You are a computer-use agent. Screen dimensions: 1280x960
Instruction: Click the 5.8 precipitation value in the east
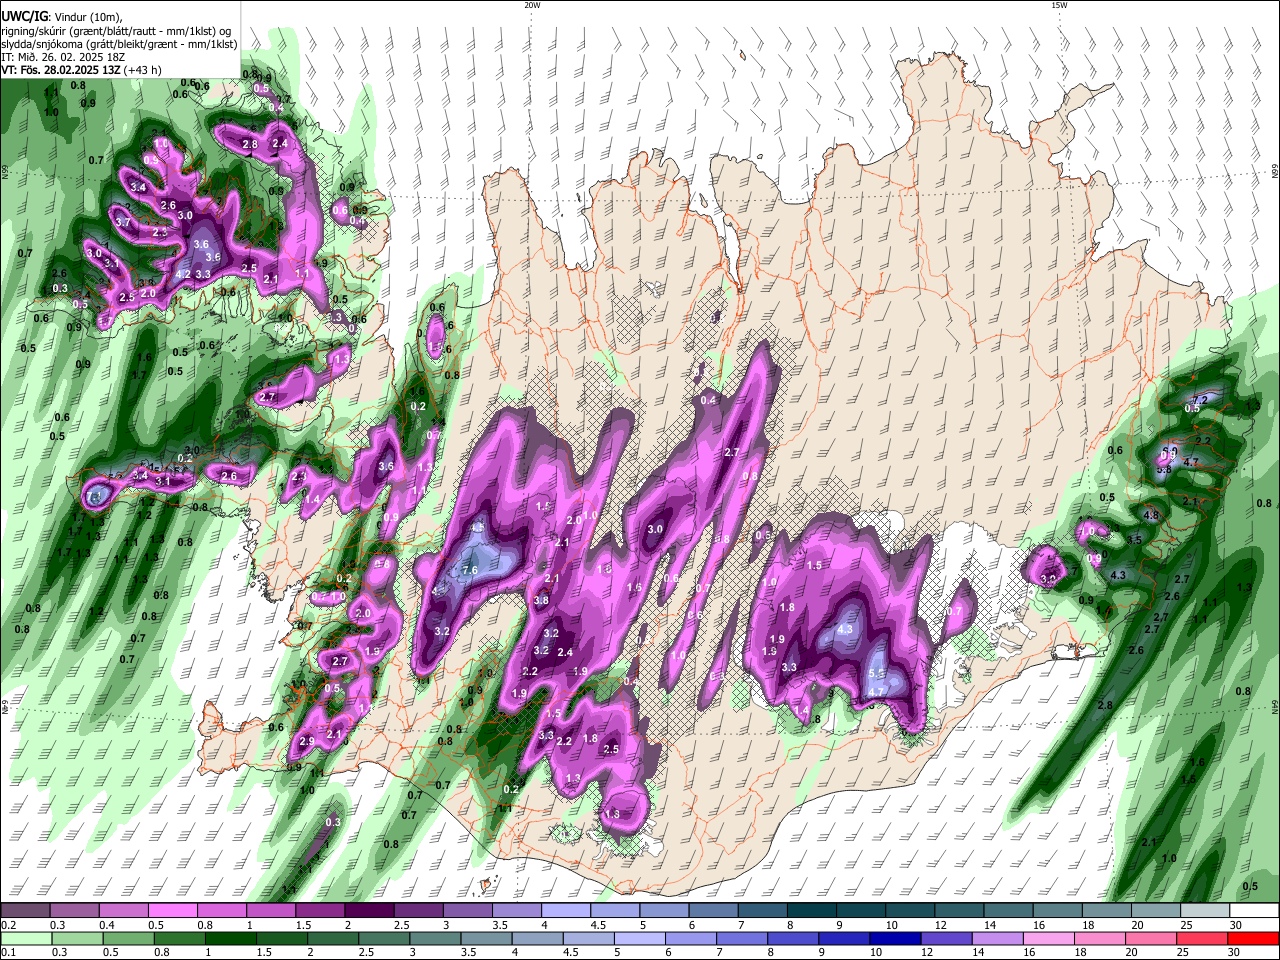click(1164, 469)
